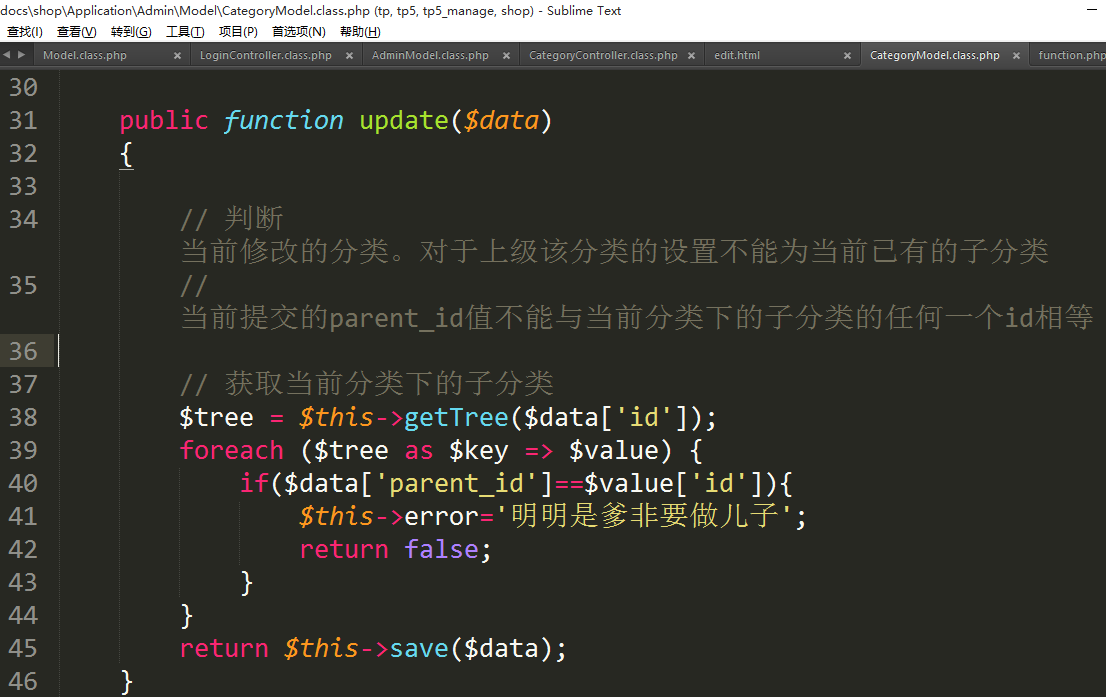Switch to the function.php tab
Viewport: 1106px width, 697px height.
pyautogui.click(x=1070, y=56)
